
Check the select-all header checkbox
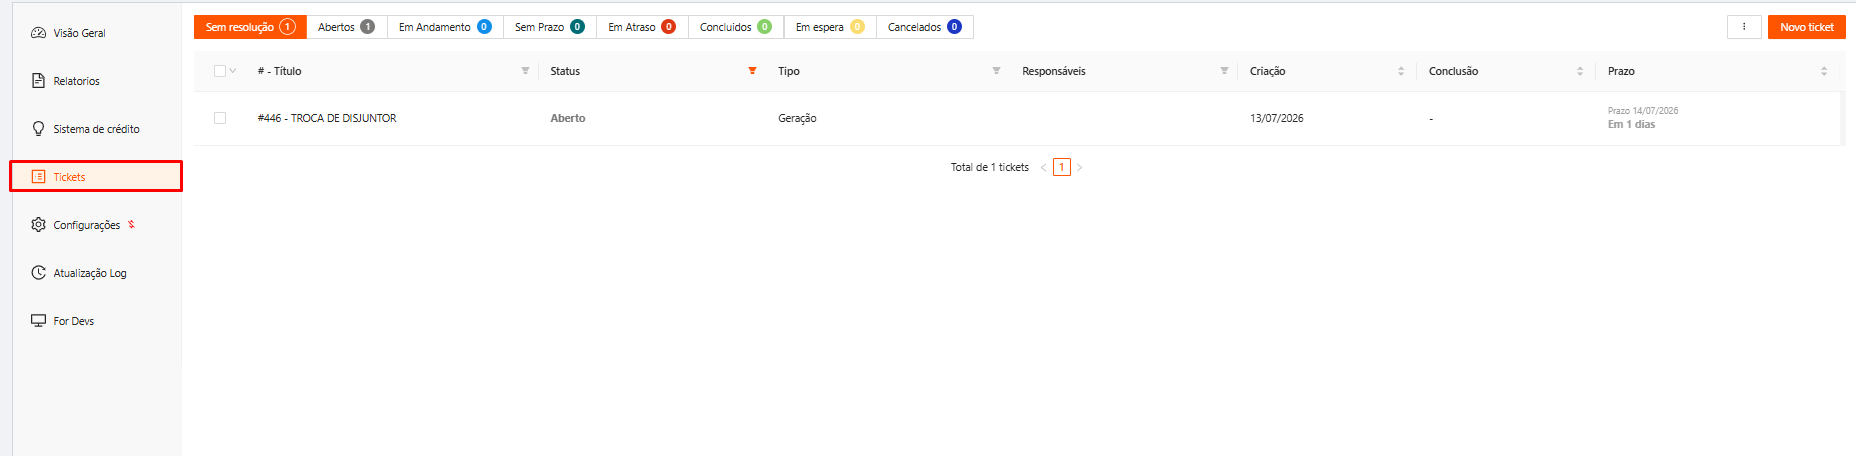click(220, 71)
